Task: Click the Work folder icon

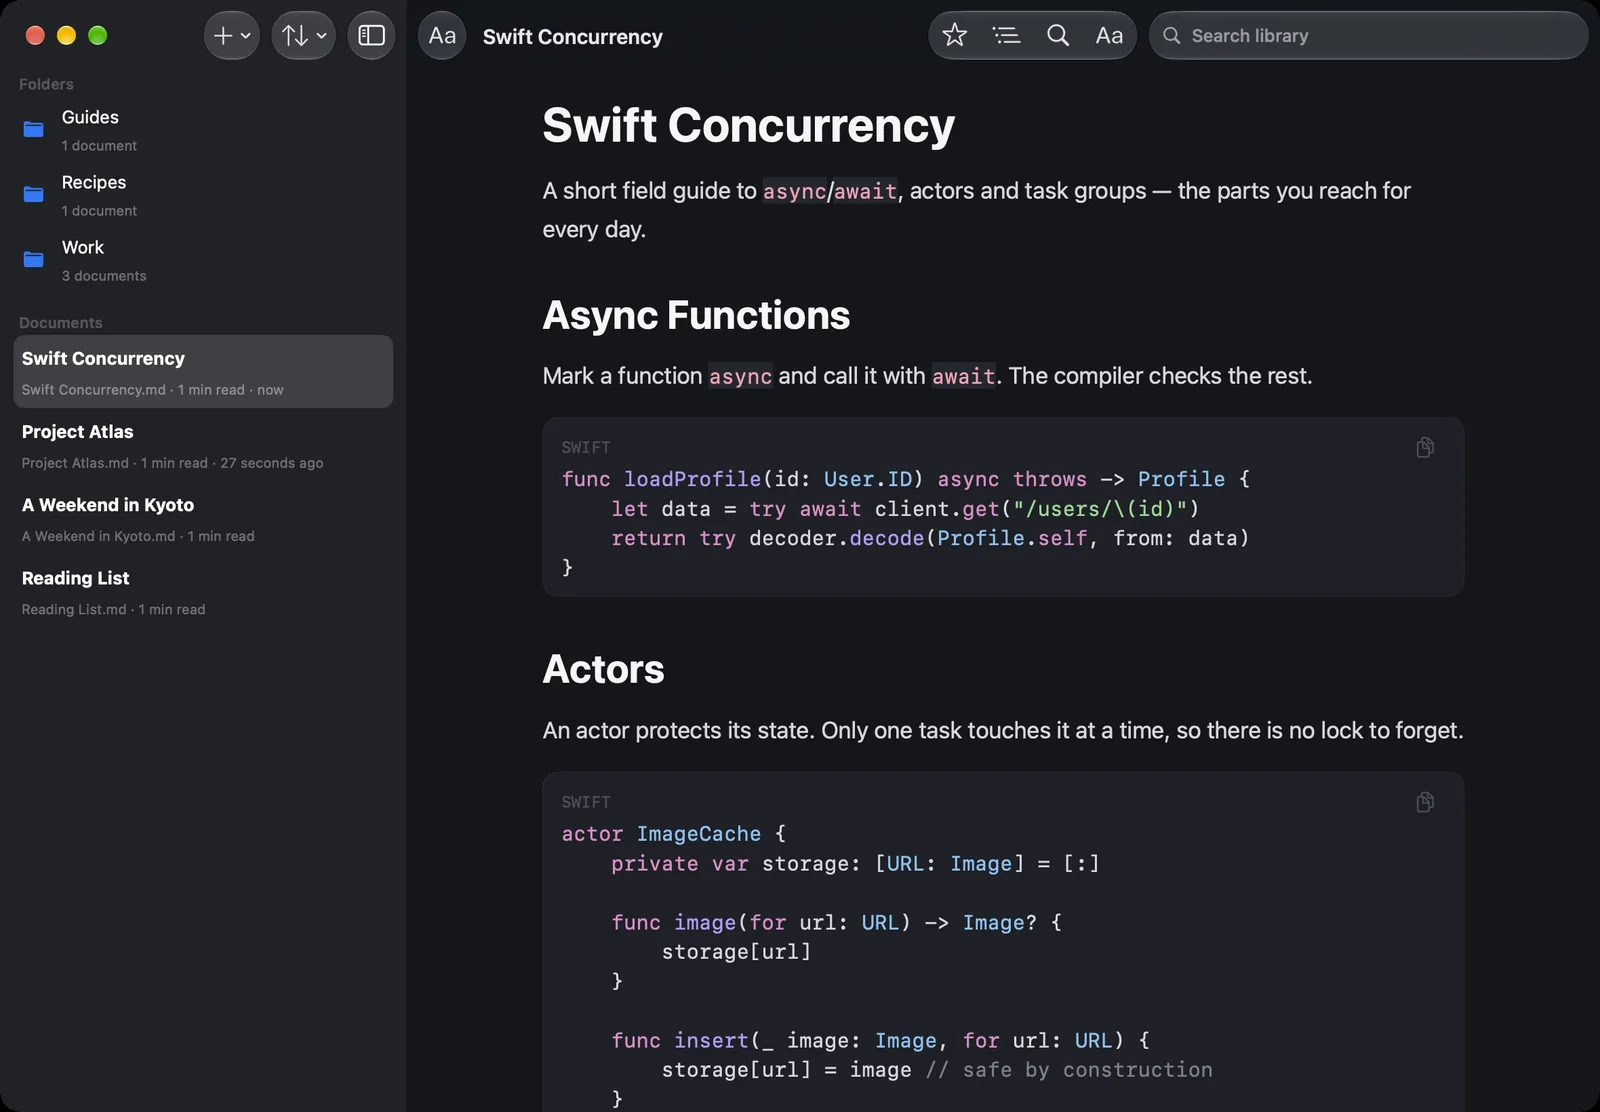Action: 33,259
